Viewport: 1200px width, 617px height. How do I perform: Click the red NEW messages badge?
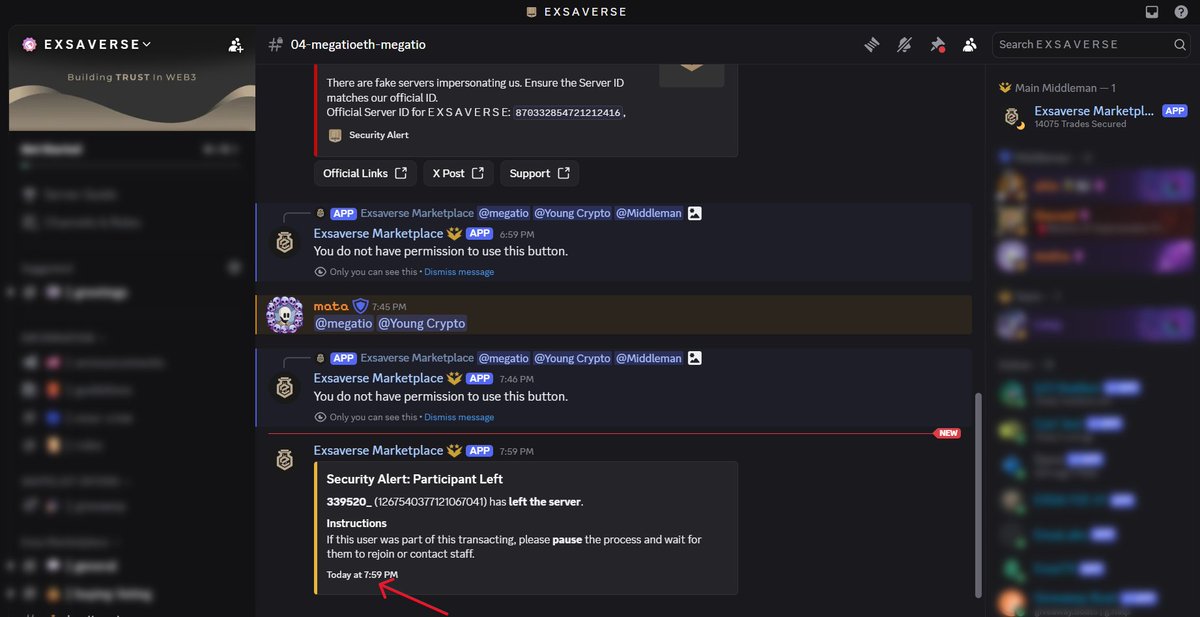click(947, 433)
